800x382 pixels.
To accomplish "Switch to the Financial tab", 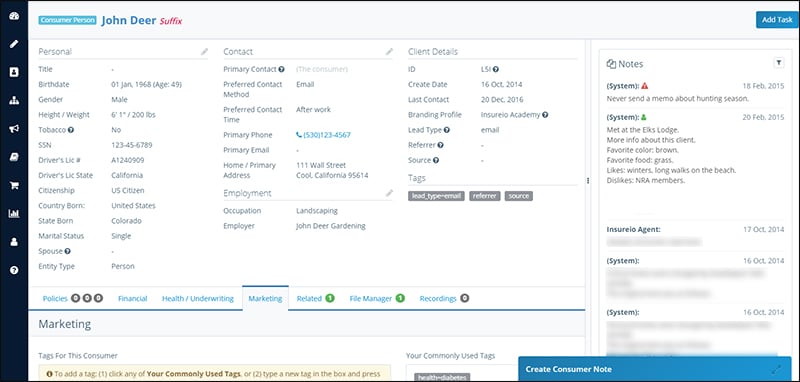I will click(133, 298).
